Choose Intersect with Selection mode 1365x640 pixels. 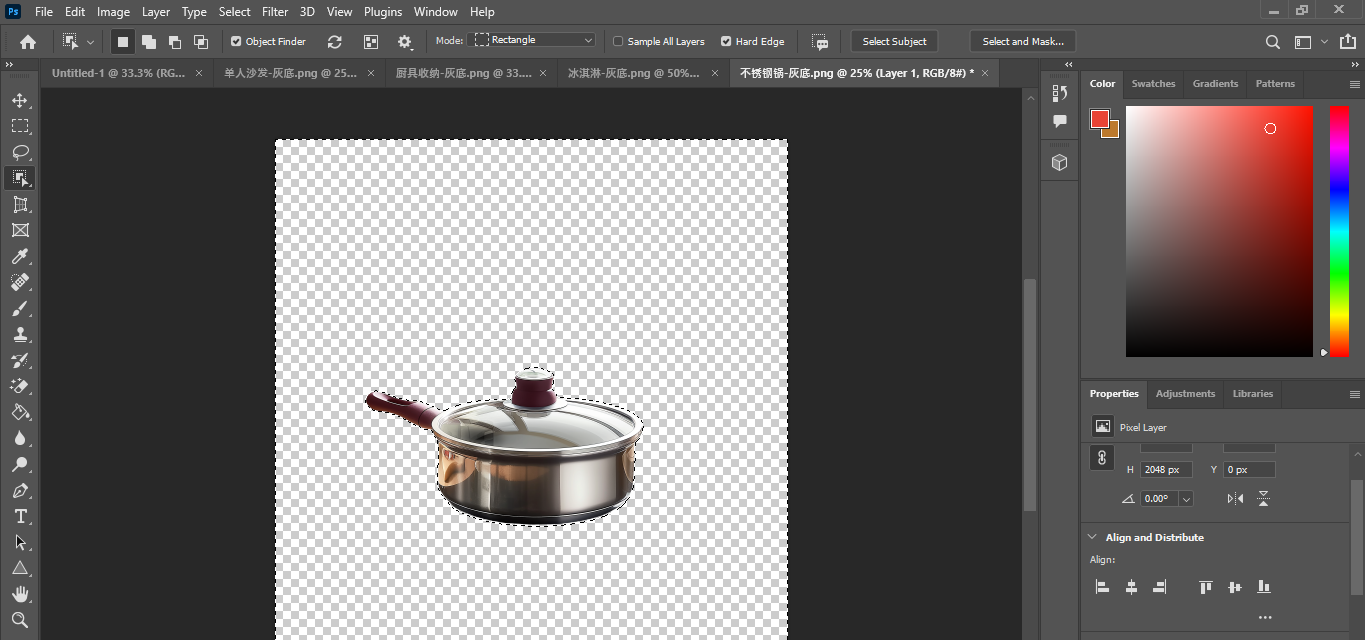(201, 42)
